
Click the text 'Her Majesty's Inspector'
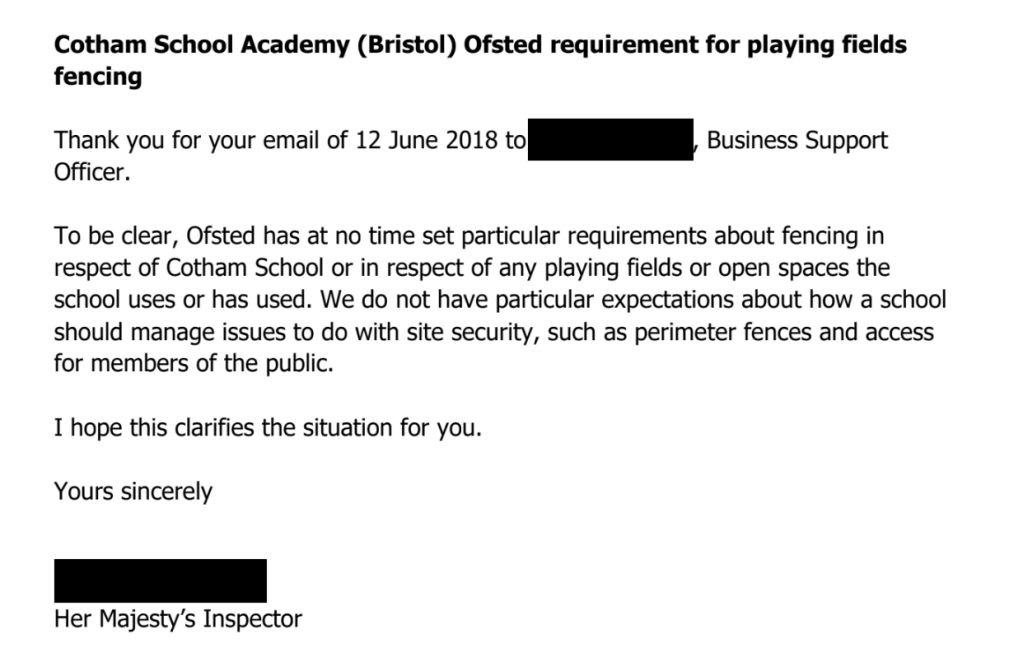pos(177,619)
